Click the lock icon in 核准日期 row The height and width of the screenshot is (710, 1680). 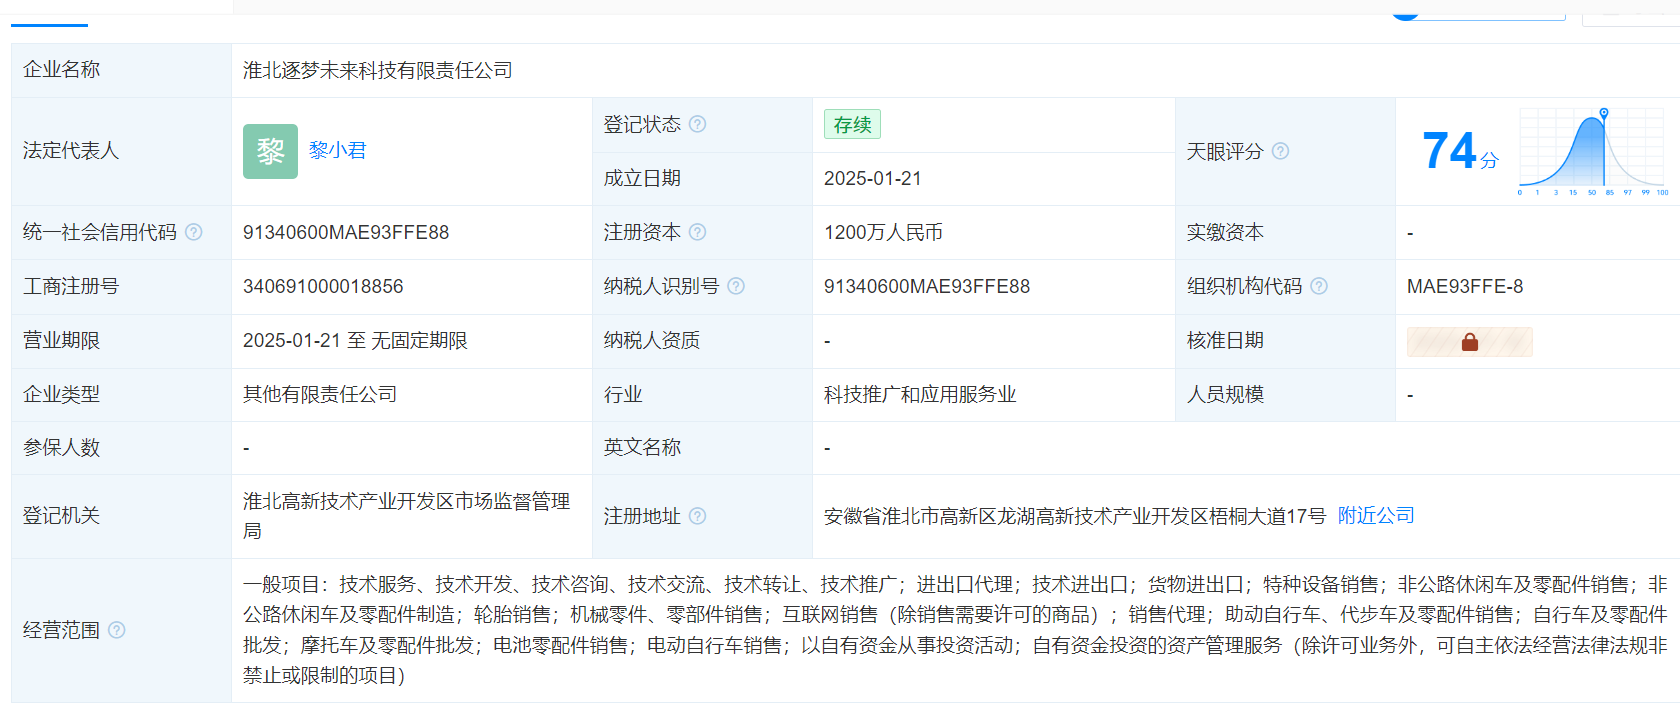coord(1469,342)
